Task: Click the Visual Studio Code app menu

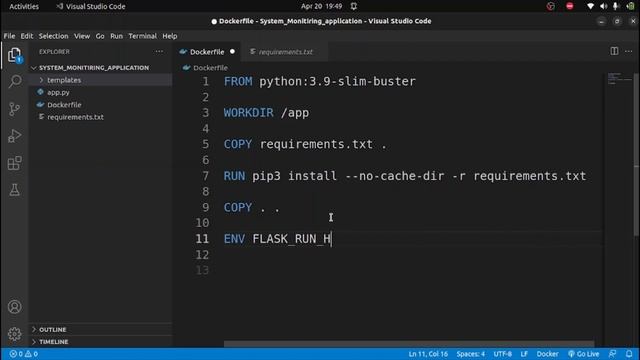Action: pos(91,6)
